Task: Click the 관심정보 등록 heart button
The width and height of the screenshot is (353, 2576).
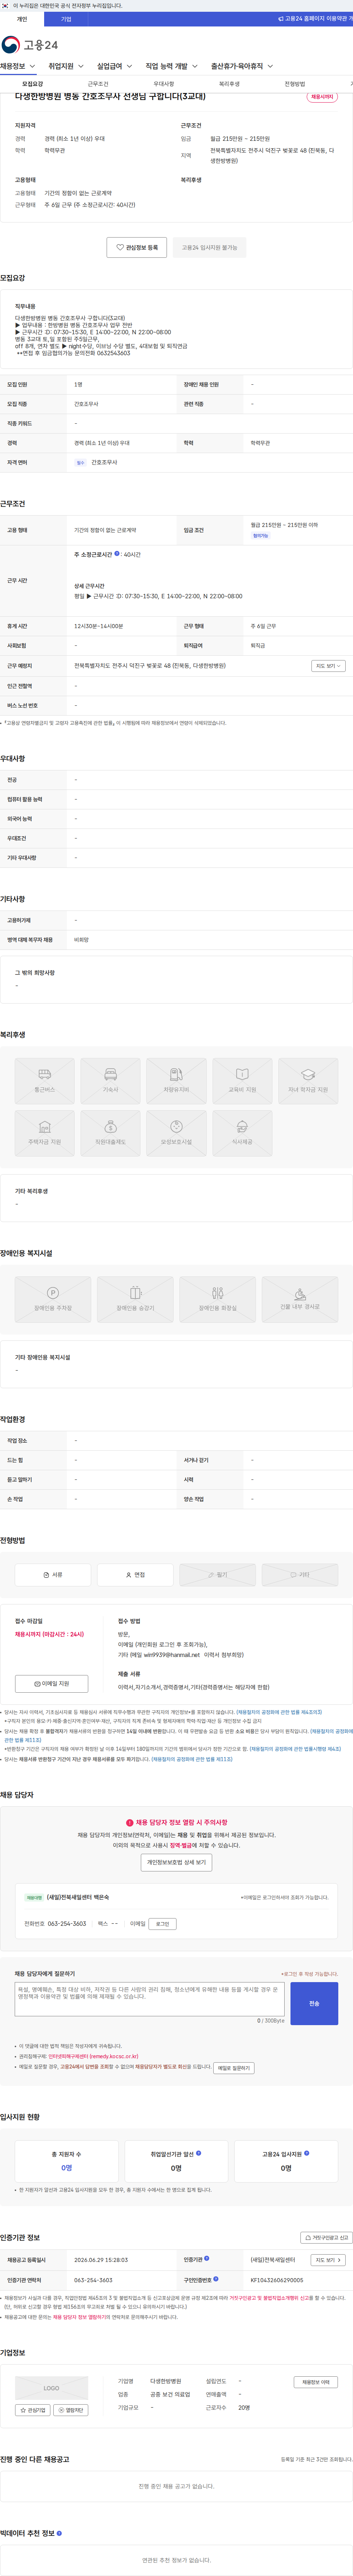Action: point(137,247)
